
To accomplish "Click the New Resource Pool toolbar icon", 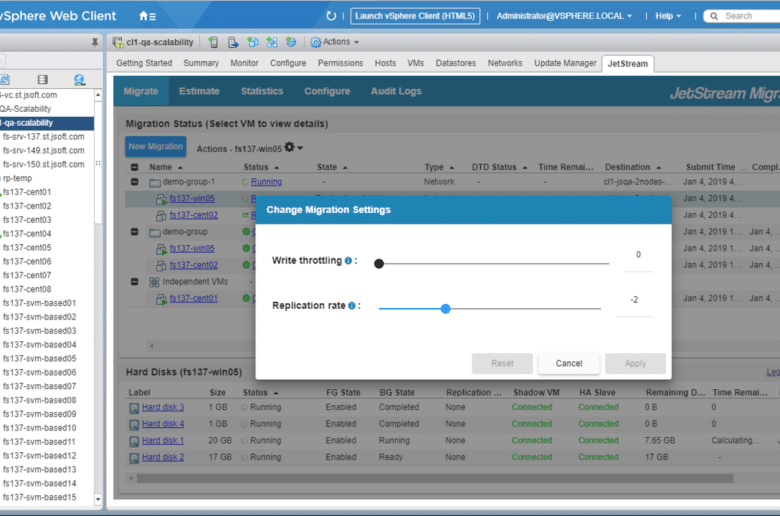I will pyautogui.click(x=291, y=42).
